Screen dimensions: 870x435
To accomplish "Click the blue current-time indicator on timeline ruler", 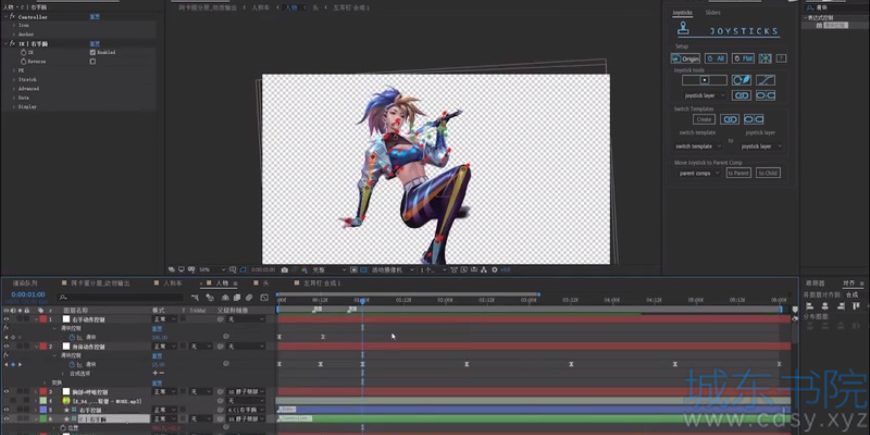I will click(x=362, y=301).
